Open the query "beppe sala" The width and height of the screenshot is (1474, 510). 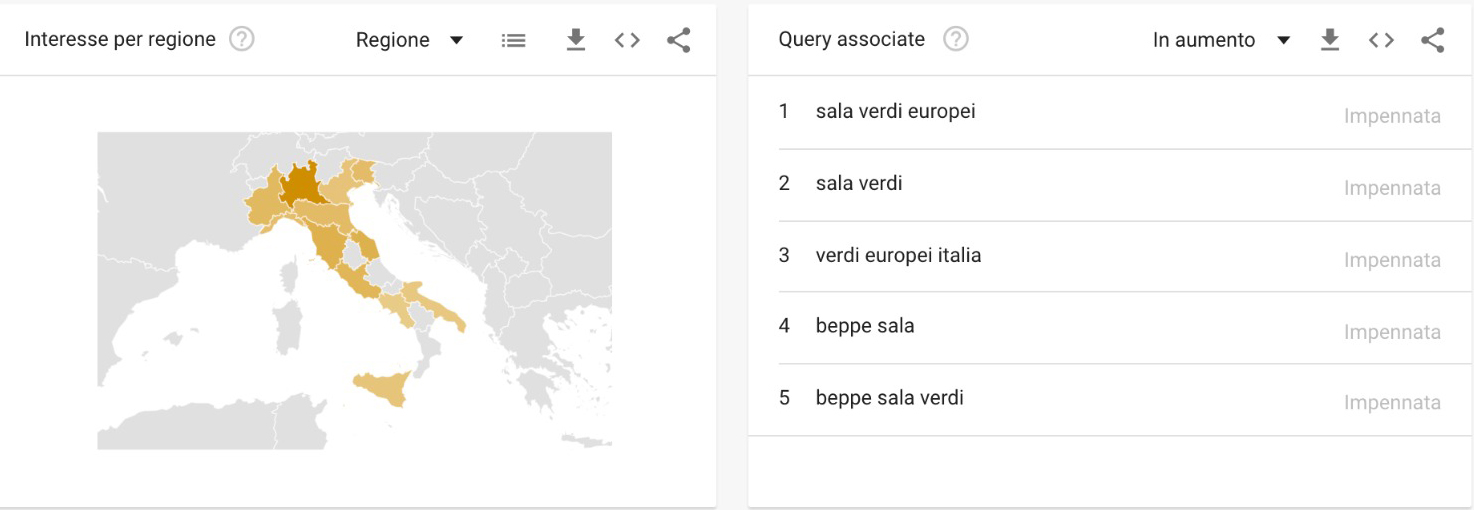(x=865, y=326)
